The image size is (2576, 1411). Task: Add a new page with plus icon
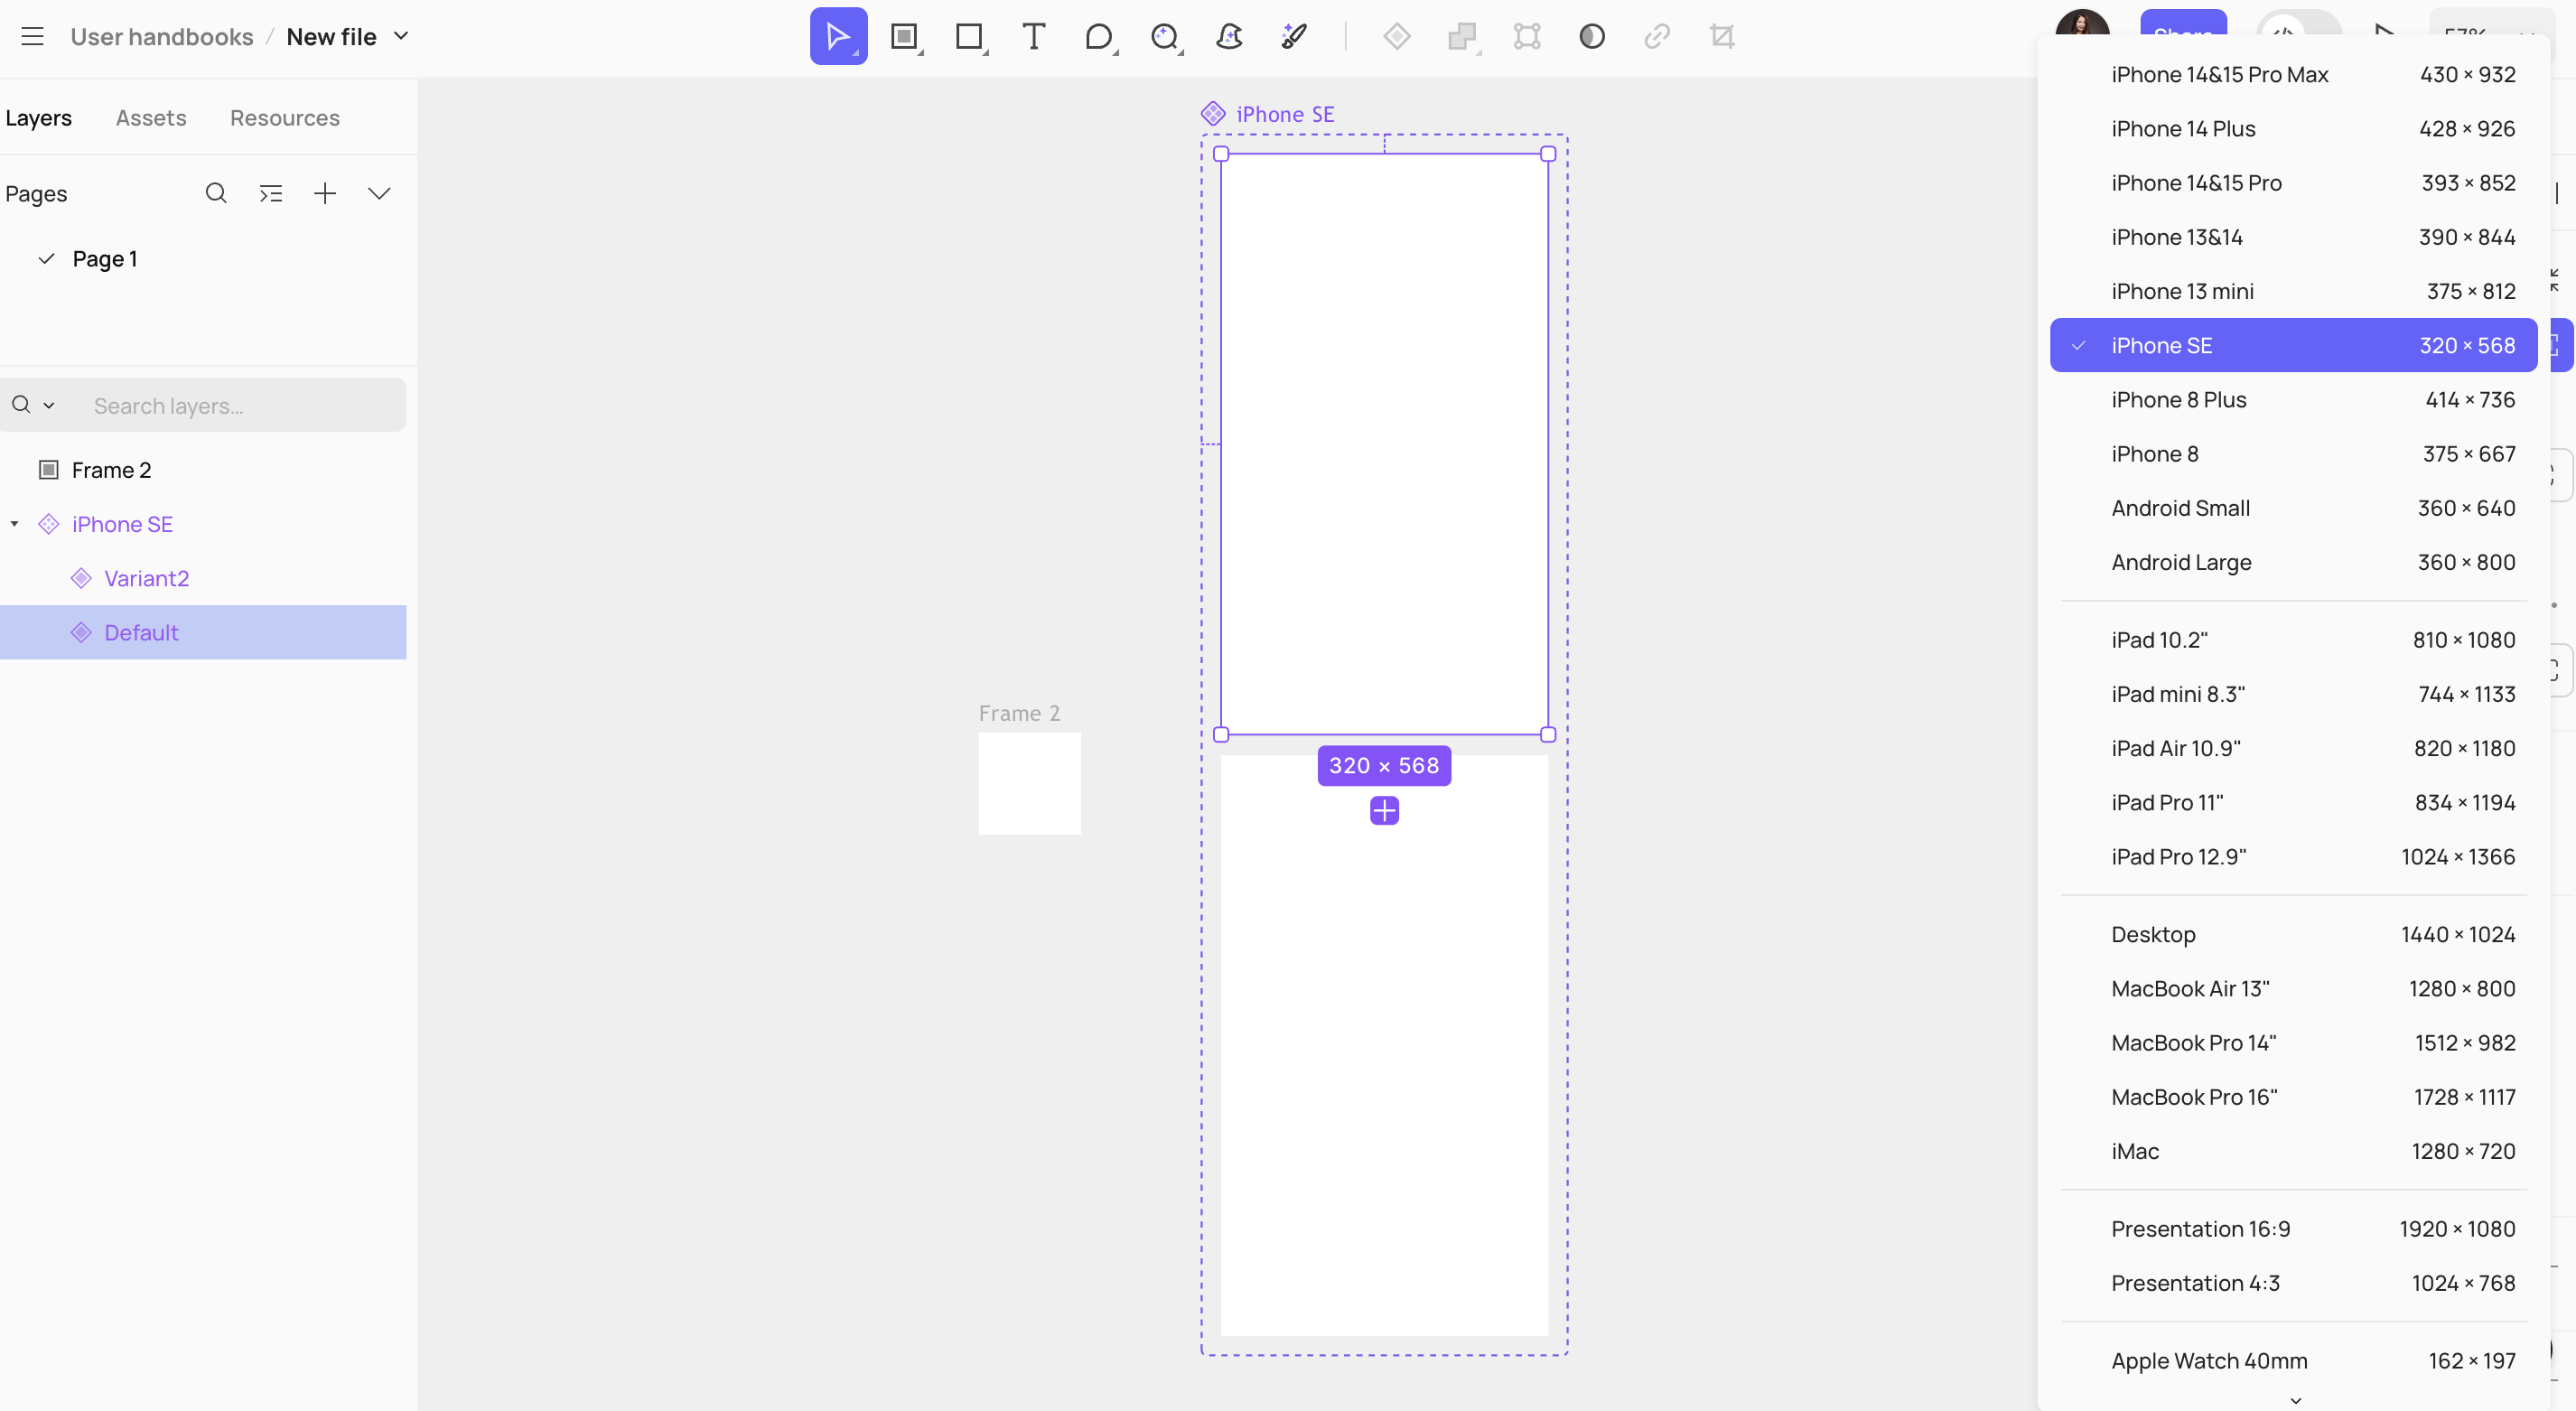(x=325, y=193)
